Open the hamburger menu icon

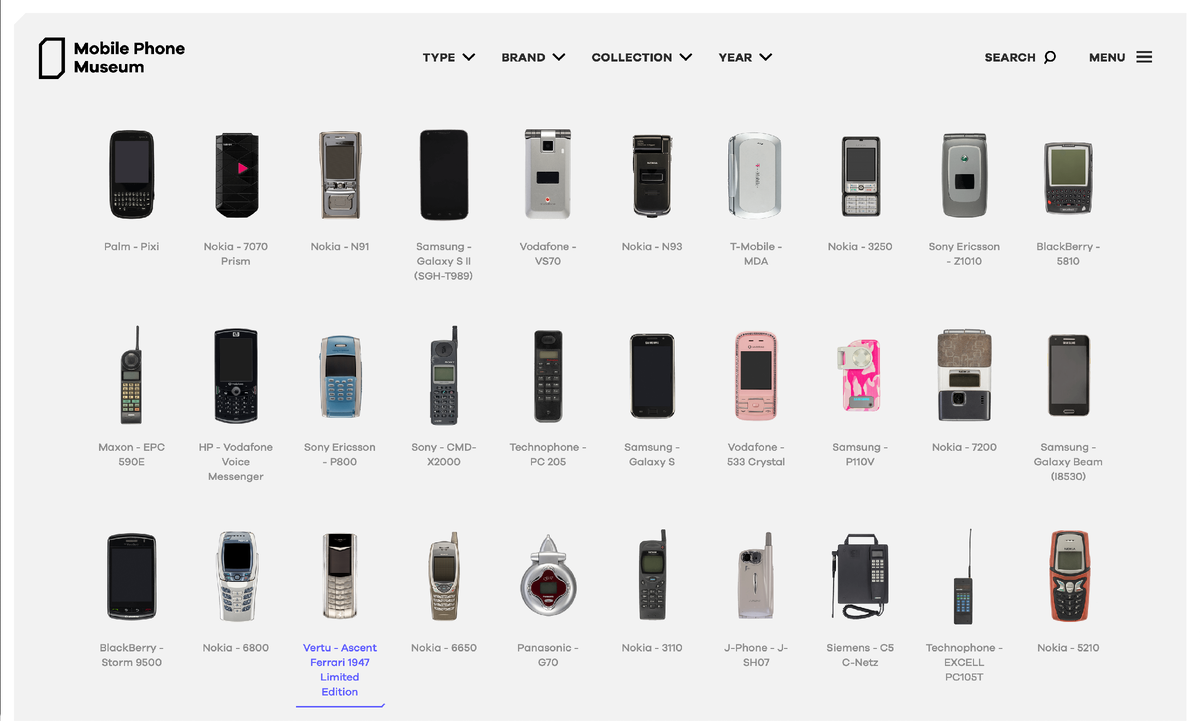(1144, 57)
